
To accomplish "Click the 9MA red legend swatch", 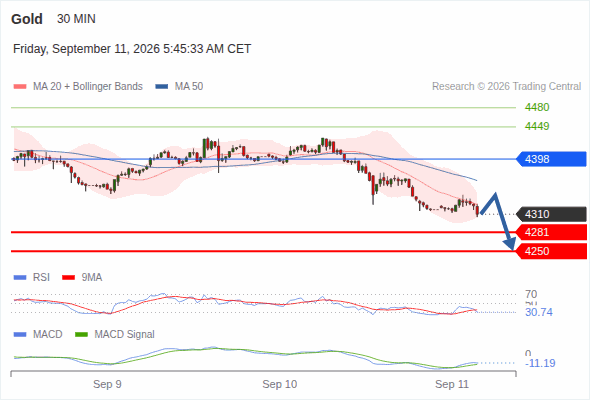I will click(68, 278).
